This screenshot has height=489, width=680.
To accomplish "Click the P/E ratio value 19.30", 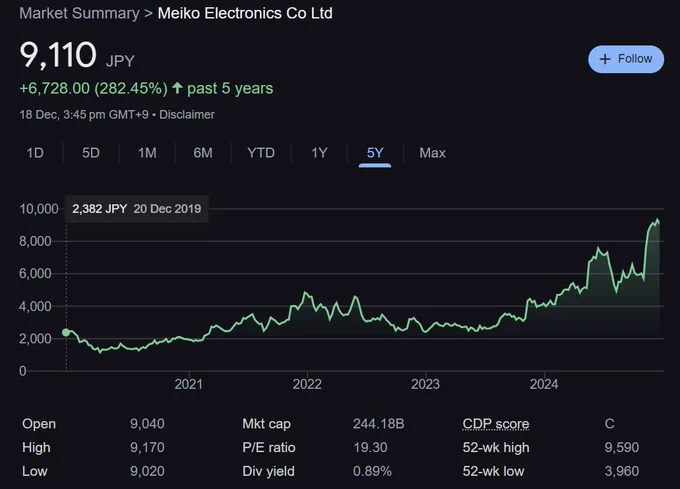I will pyautogui.click(x=370, y=447).
